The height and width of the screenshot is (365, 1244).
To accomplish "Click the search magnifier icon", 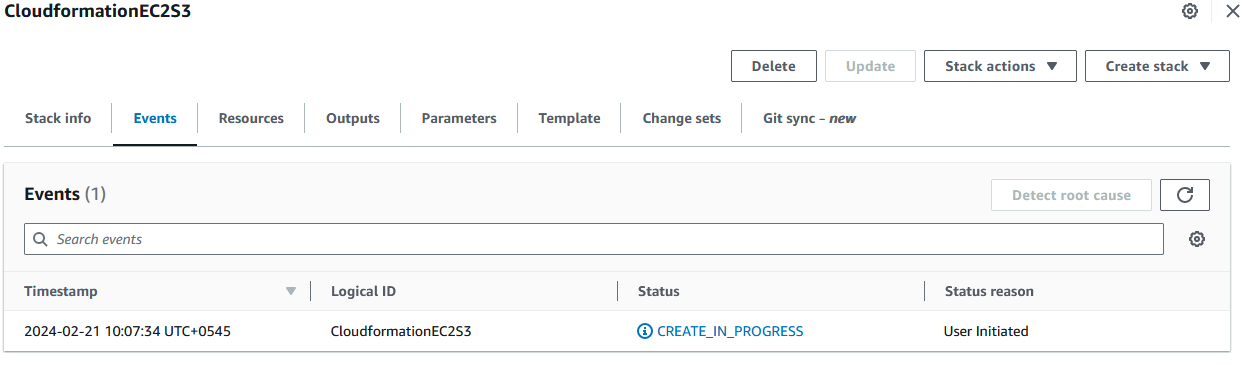I will [41, 239].
